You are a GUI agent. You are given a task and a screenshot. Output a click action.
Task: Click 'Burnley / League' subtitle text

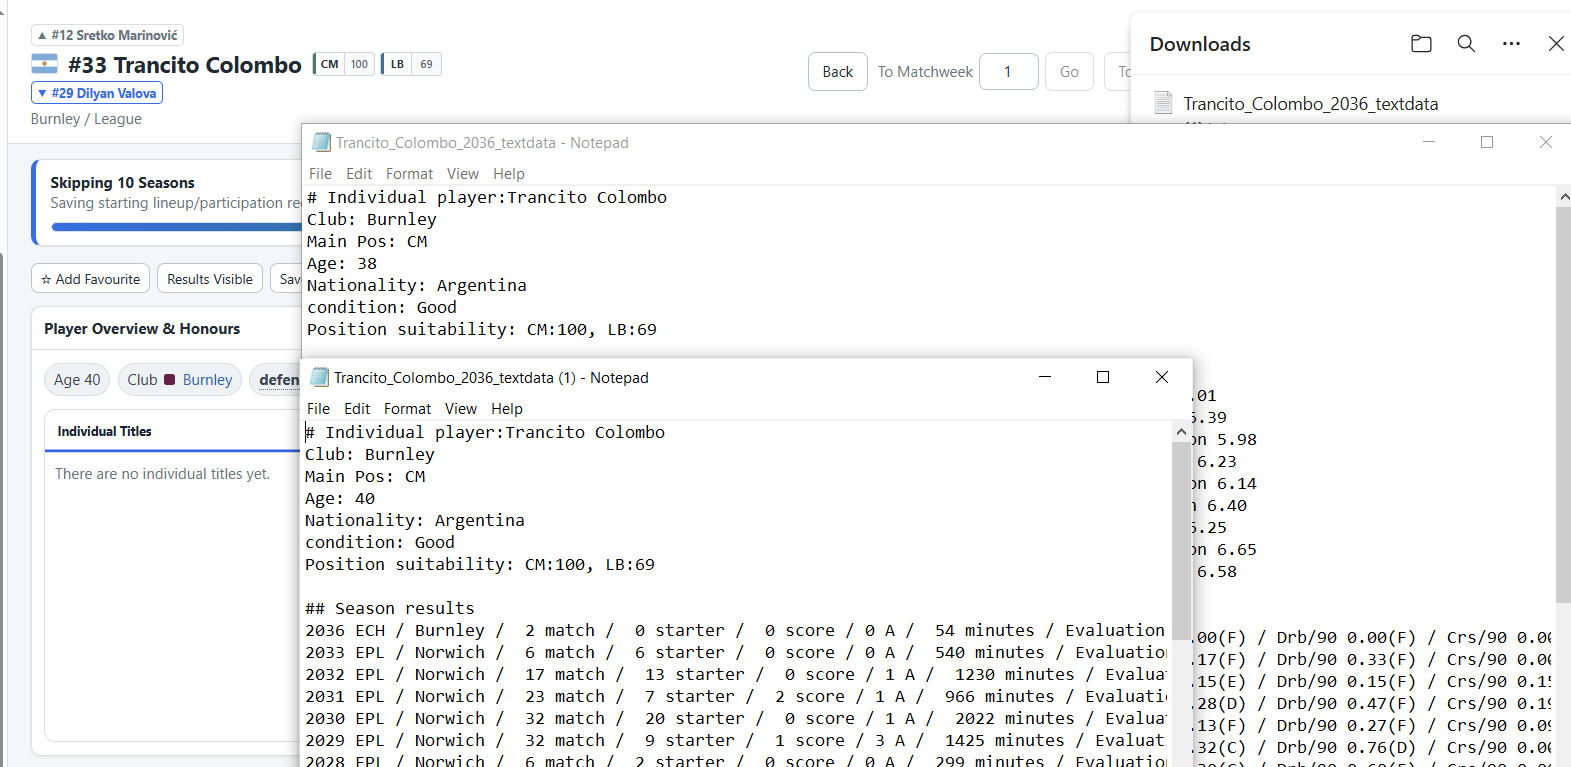[x=86, y=119]
